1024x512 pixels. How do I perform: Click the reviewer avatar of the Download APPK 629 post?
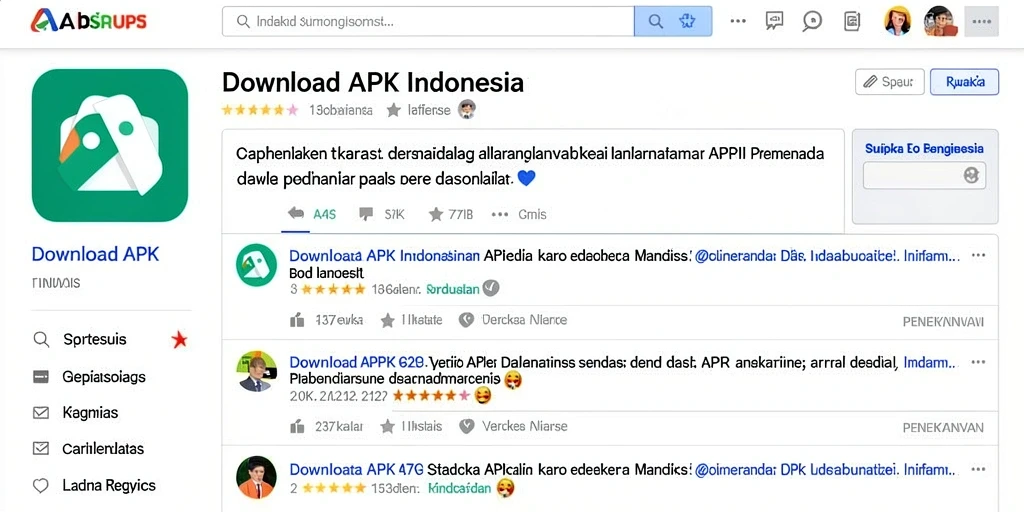255,371
